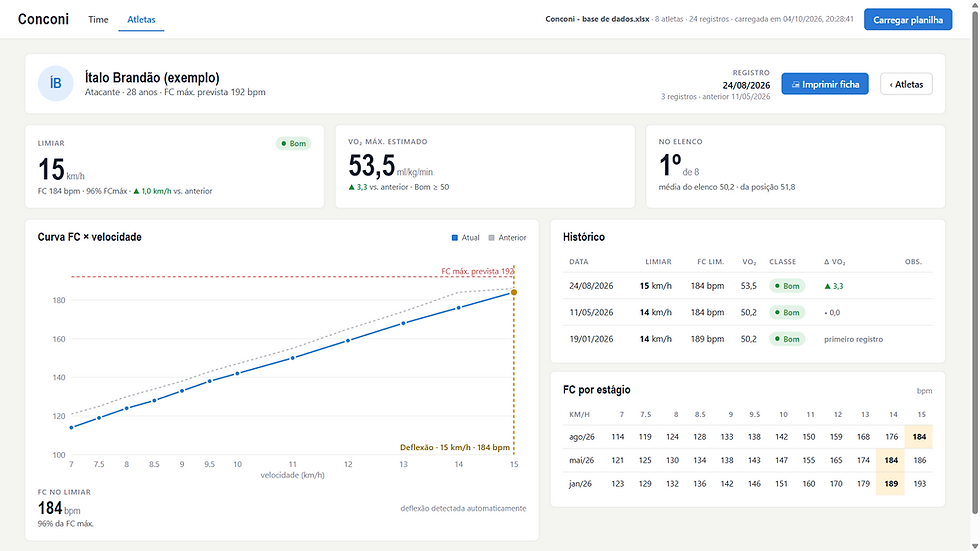Click the Conconi app title
Viewport: 980px width, 551px height.
point(43,19)
